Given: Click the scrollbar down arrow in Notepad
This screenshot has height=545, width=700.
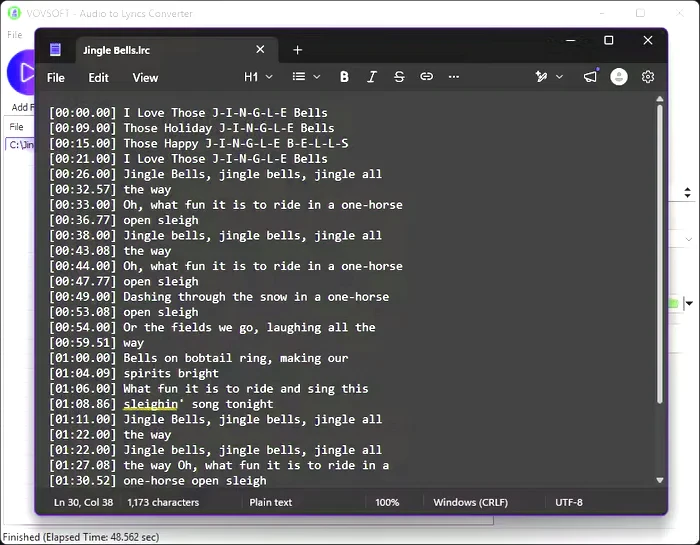Looking at the screenshot, I should pyautogui.click(x=659, y=480).
